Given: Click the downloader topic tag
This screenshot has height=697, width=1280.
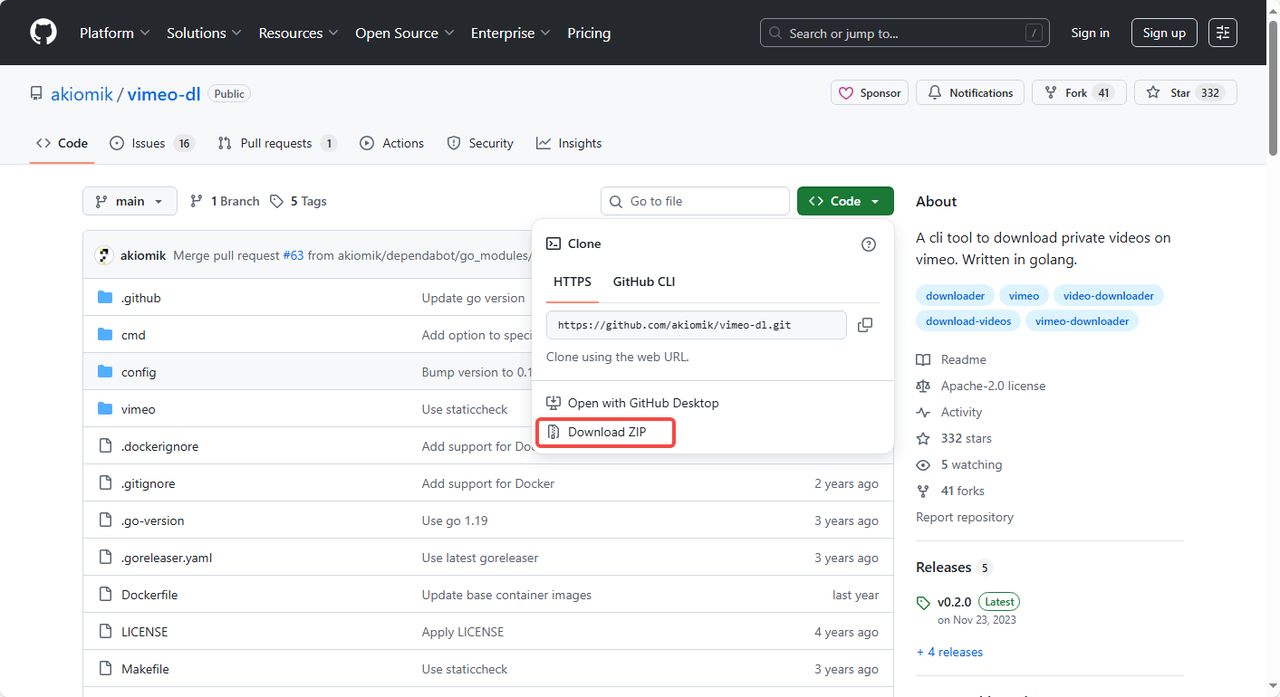Looking at the screenshot, I should tap(954, 295).
